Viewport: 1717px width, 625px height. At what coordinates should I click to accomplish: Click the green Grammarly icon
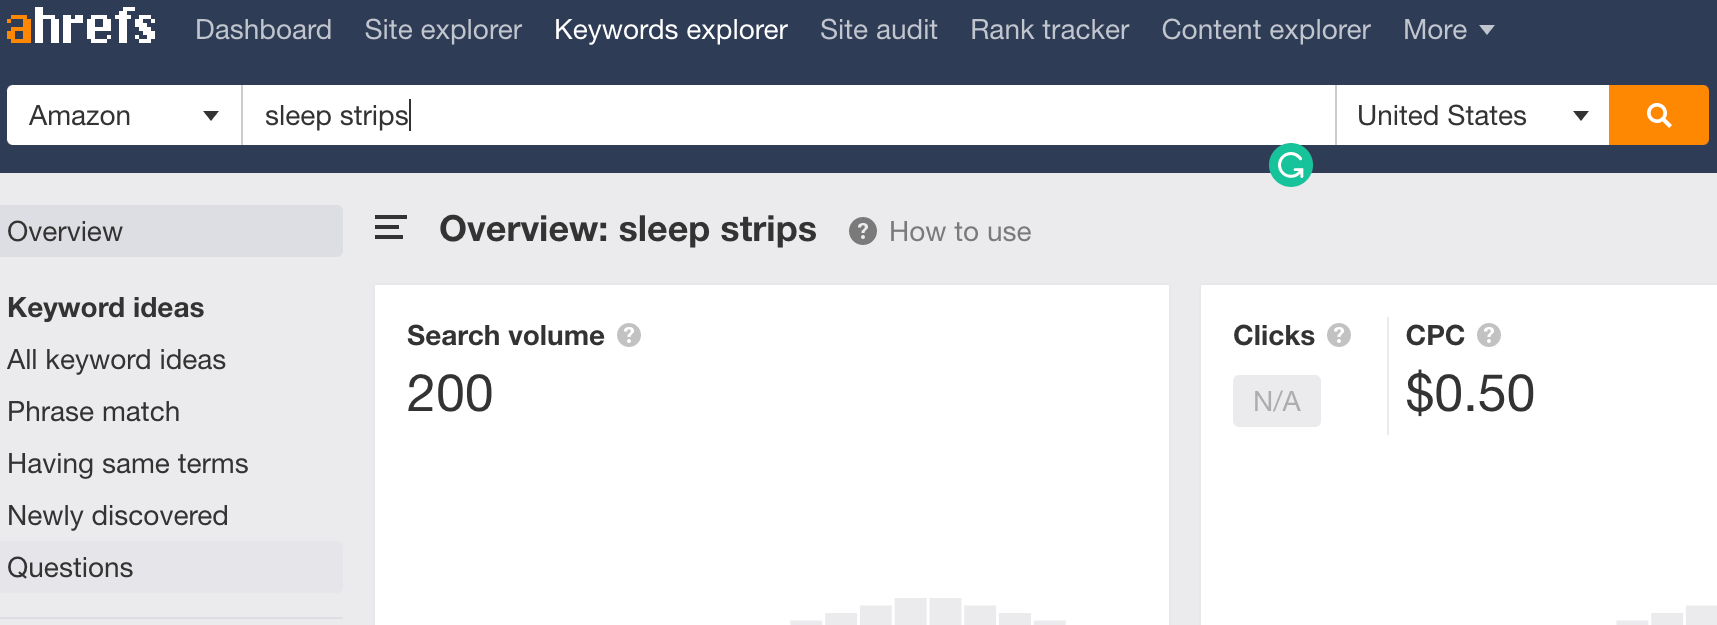pyautogui.click(x=1290, y=165)
